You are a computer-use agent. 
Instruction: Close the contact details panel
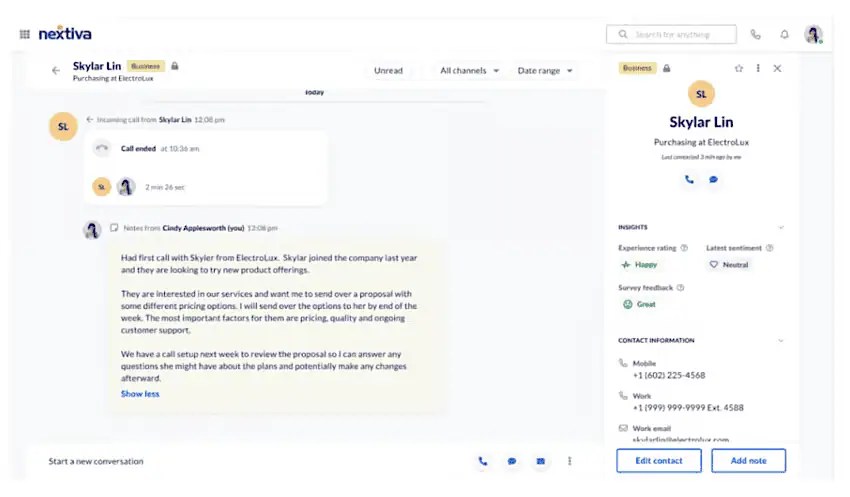pyautogui.click(x=778, y=69)
